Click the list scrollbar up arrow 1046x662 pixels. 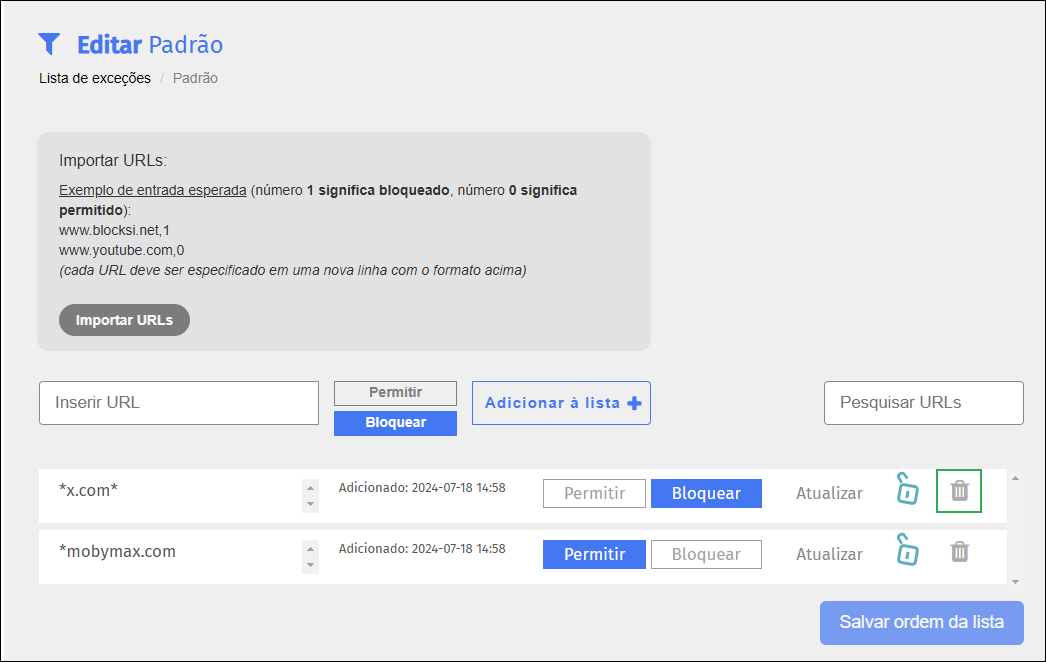pyautogui.click(x=1015, y=478)
